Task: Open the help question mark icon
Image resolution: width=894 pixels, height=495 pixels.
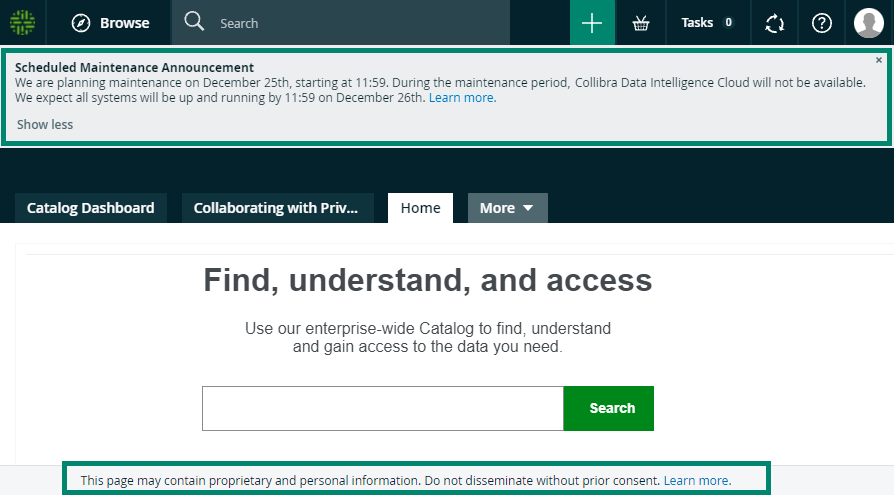Action: tap(822, 23)
